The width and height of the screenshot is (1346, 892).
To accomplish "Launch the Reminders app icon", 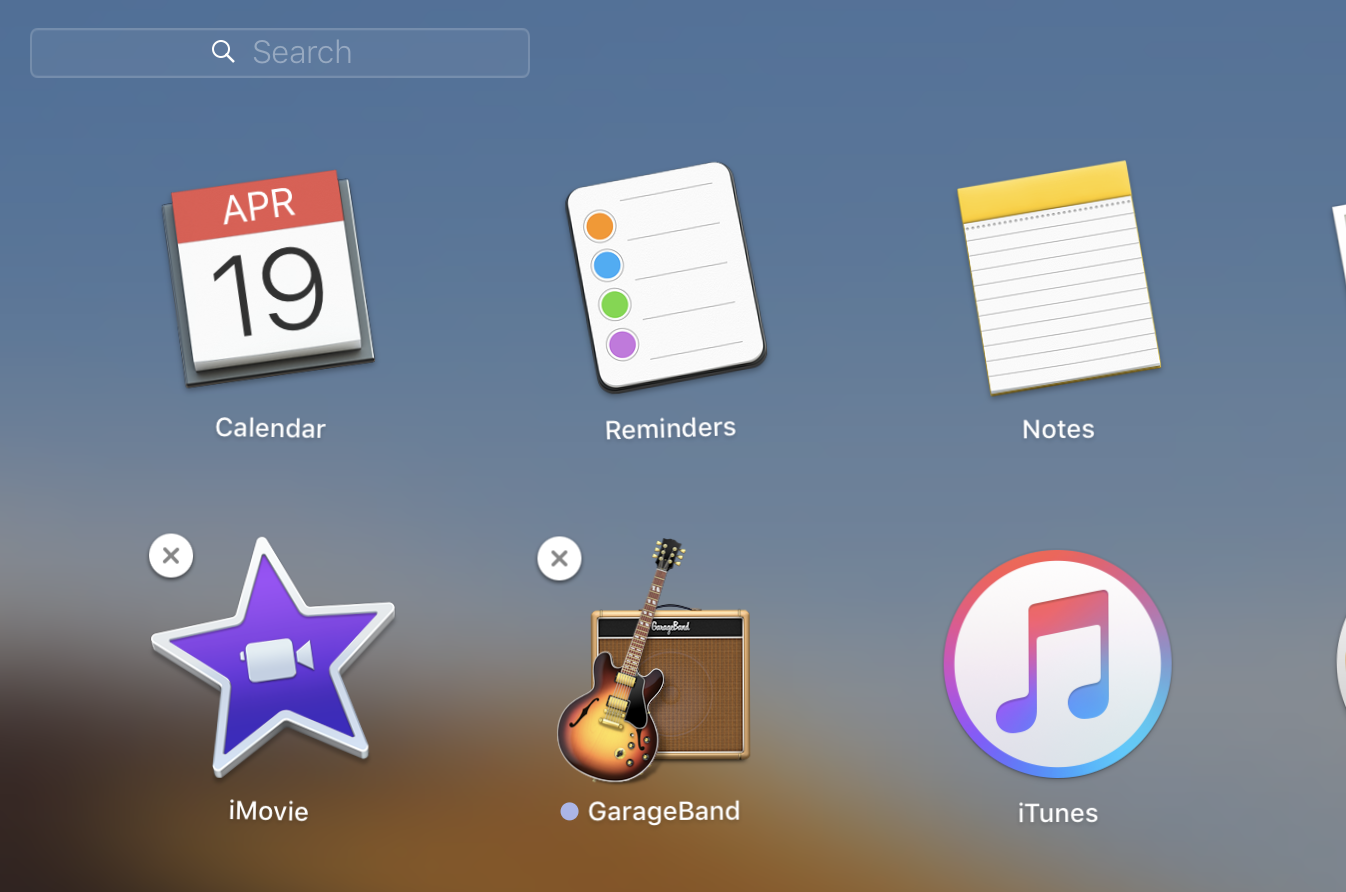I will 665,276.
